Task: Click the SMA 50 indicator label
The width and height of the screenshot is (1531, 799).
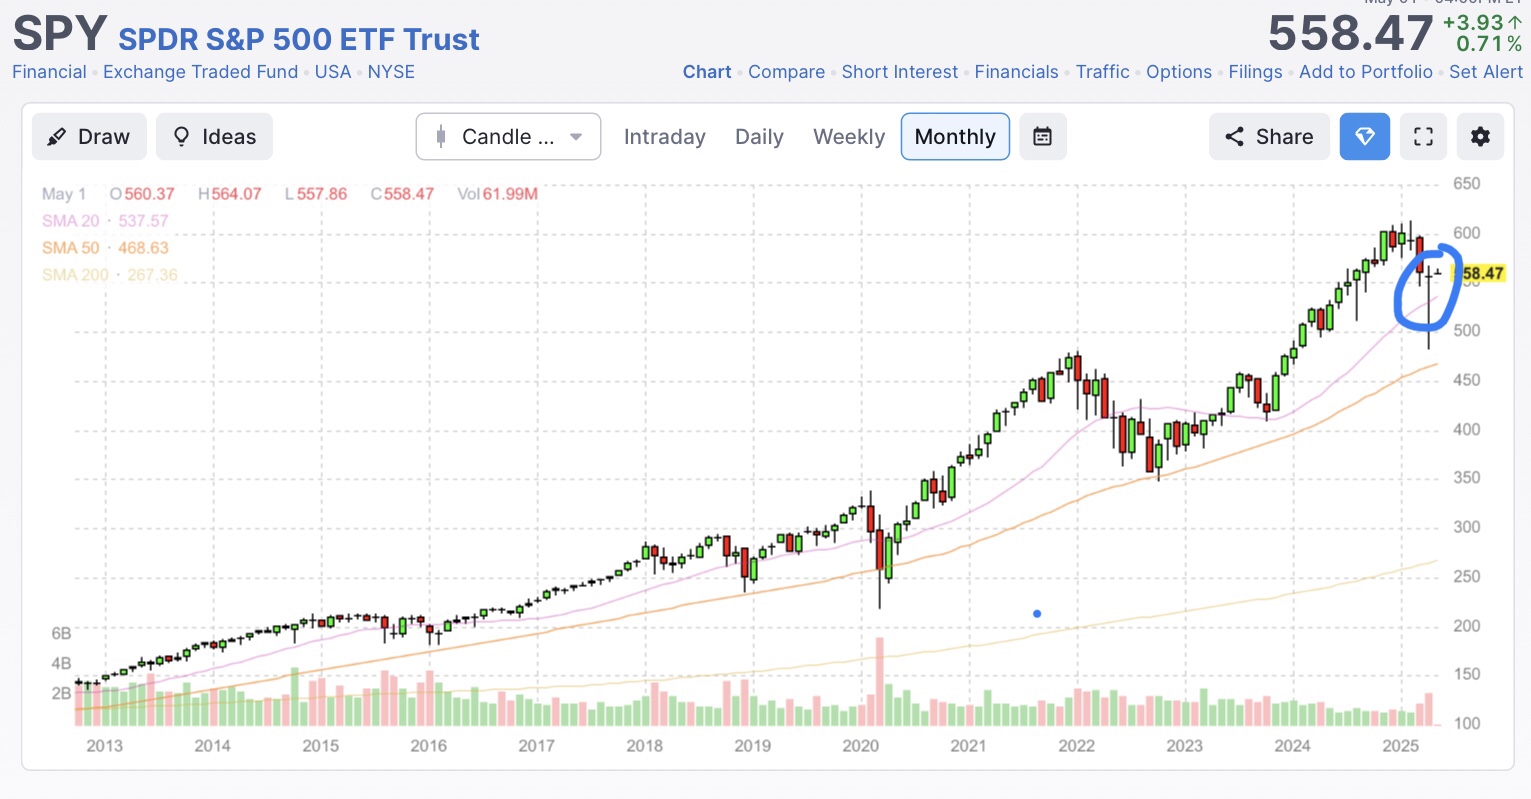Action: (70, 248)
